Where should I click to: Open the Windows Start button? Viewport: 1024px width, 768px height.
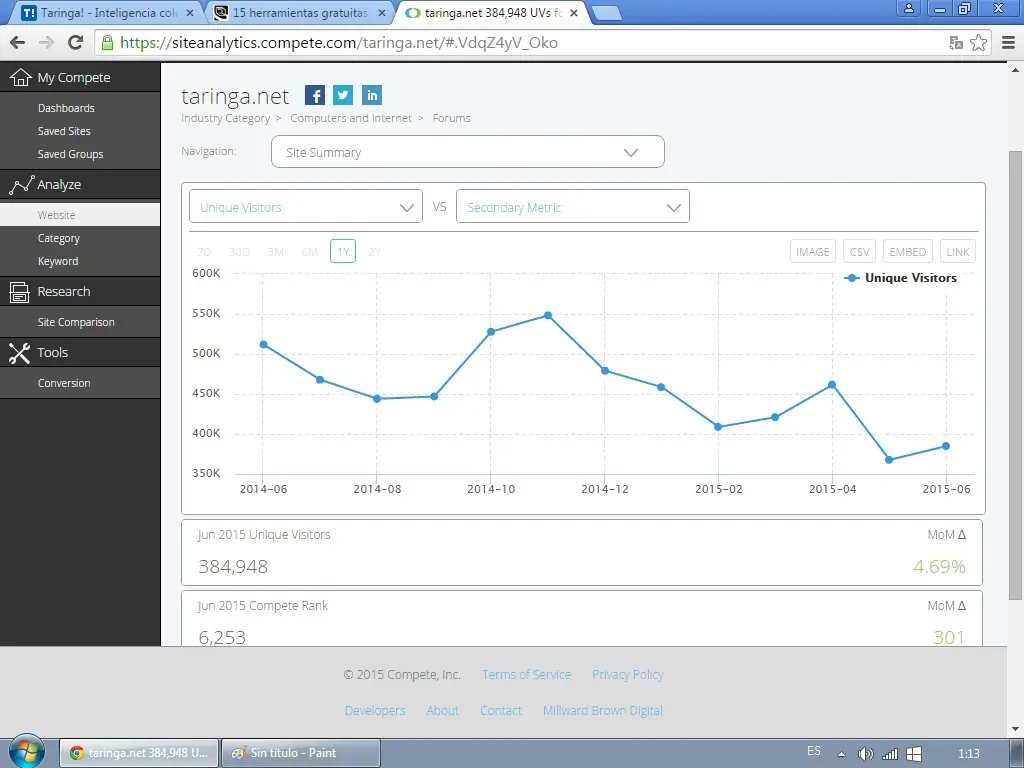click(27, 752)
